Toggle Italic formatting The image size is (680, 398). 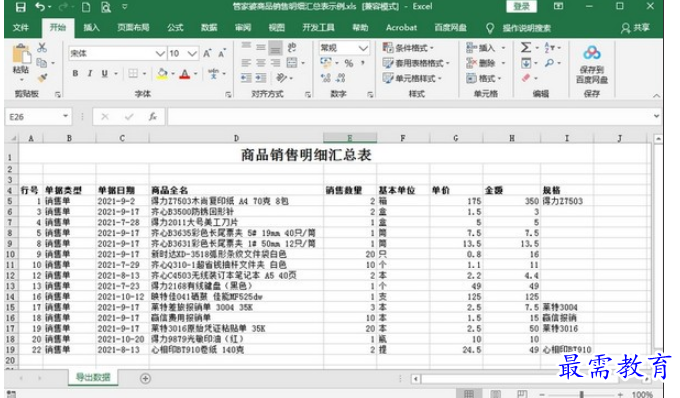pyautogui.click(x=90, y=74)
